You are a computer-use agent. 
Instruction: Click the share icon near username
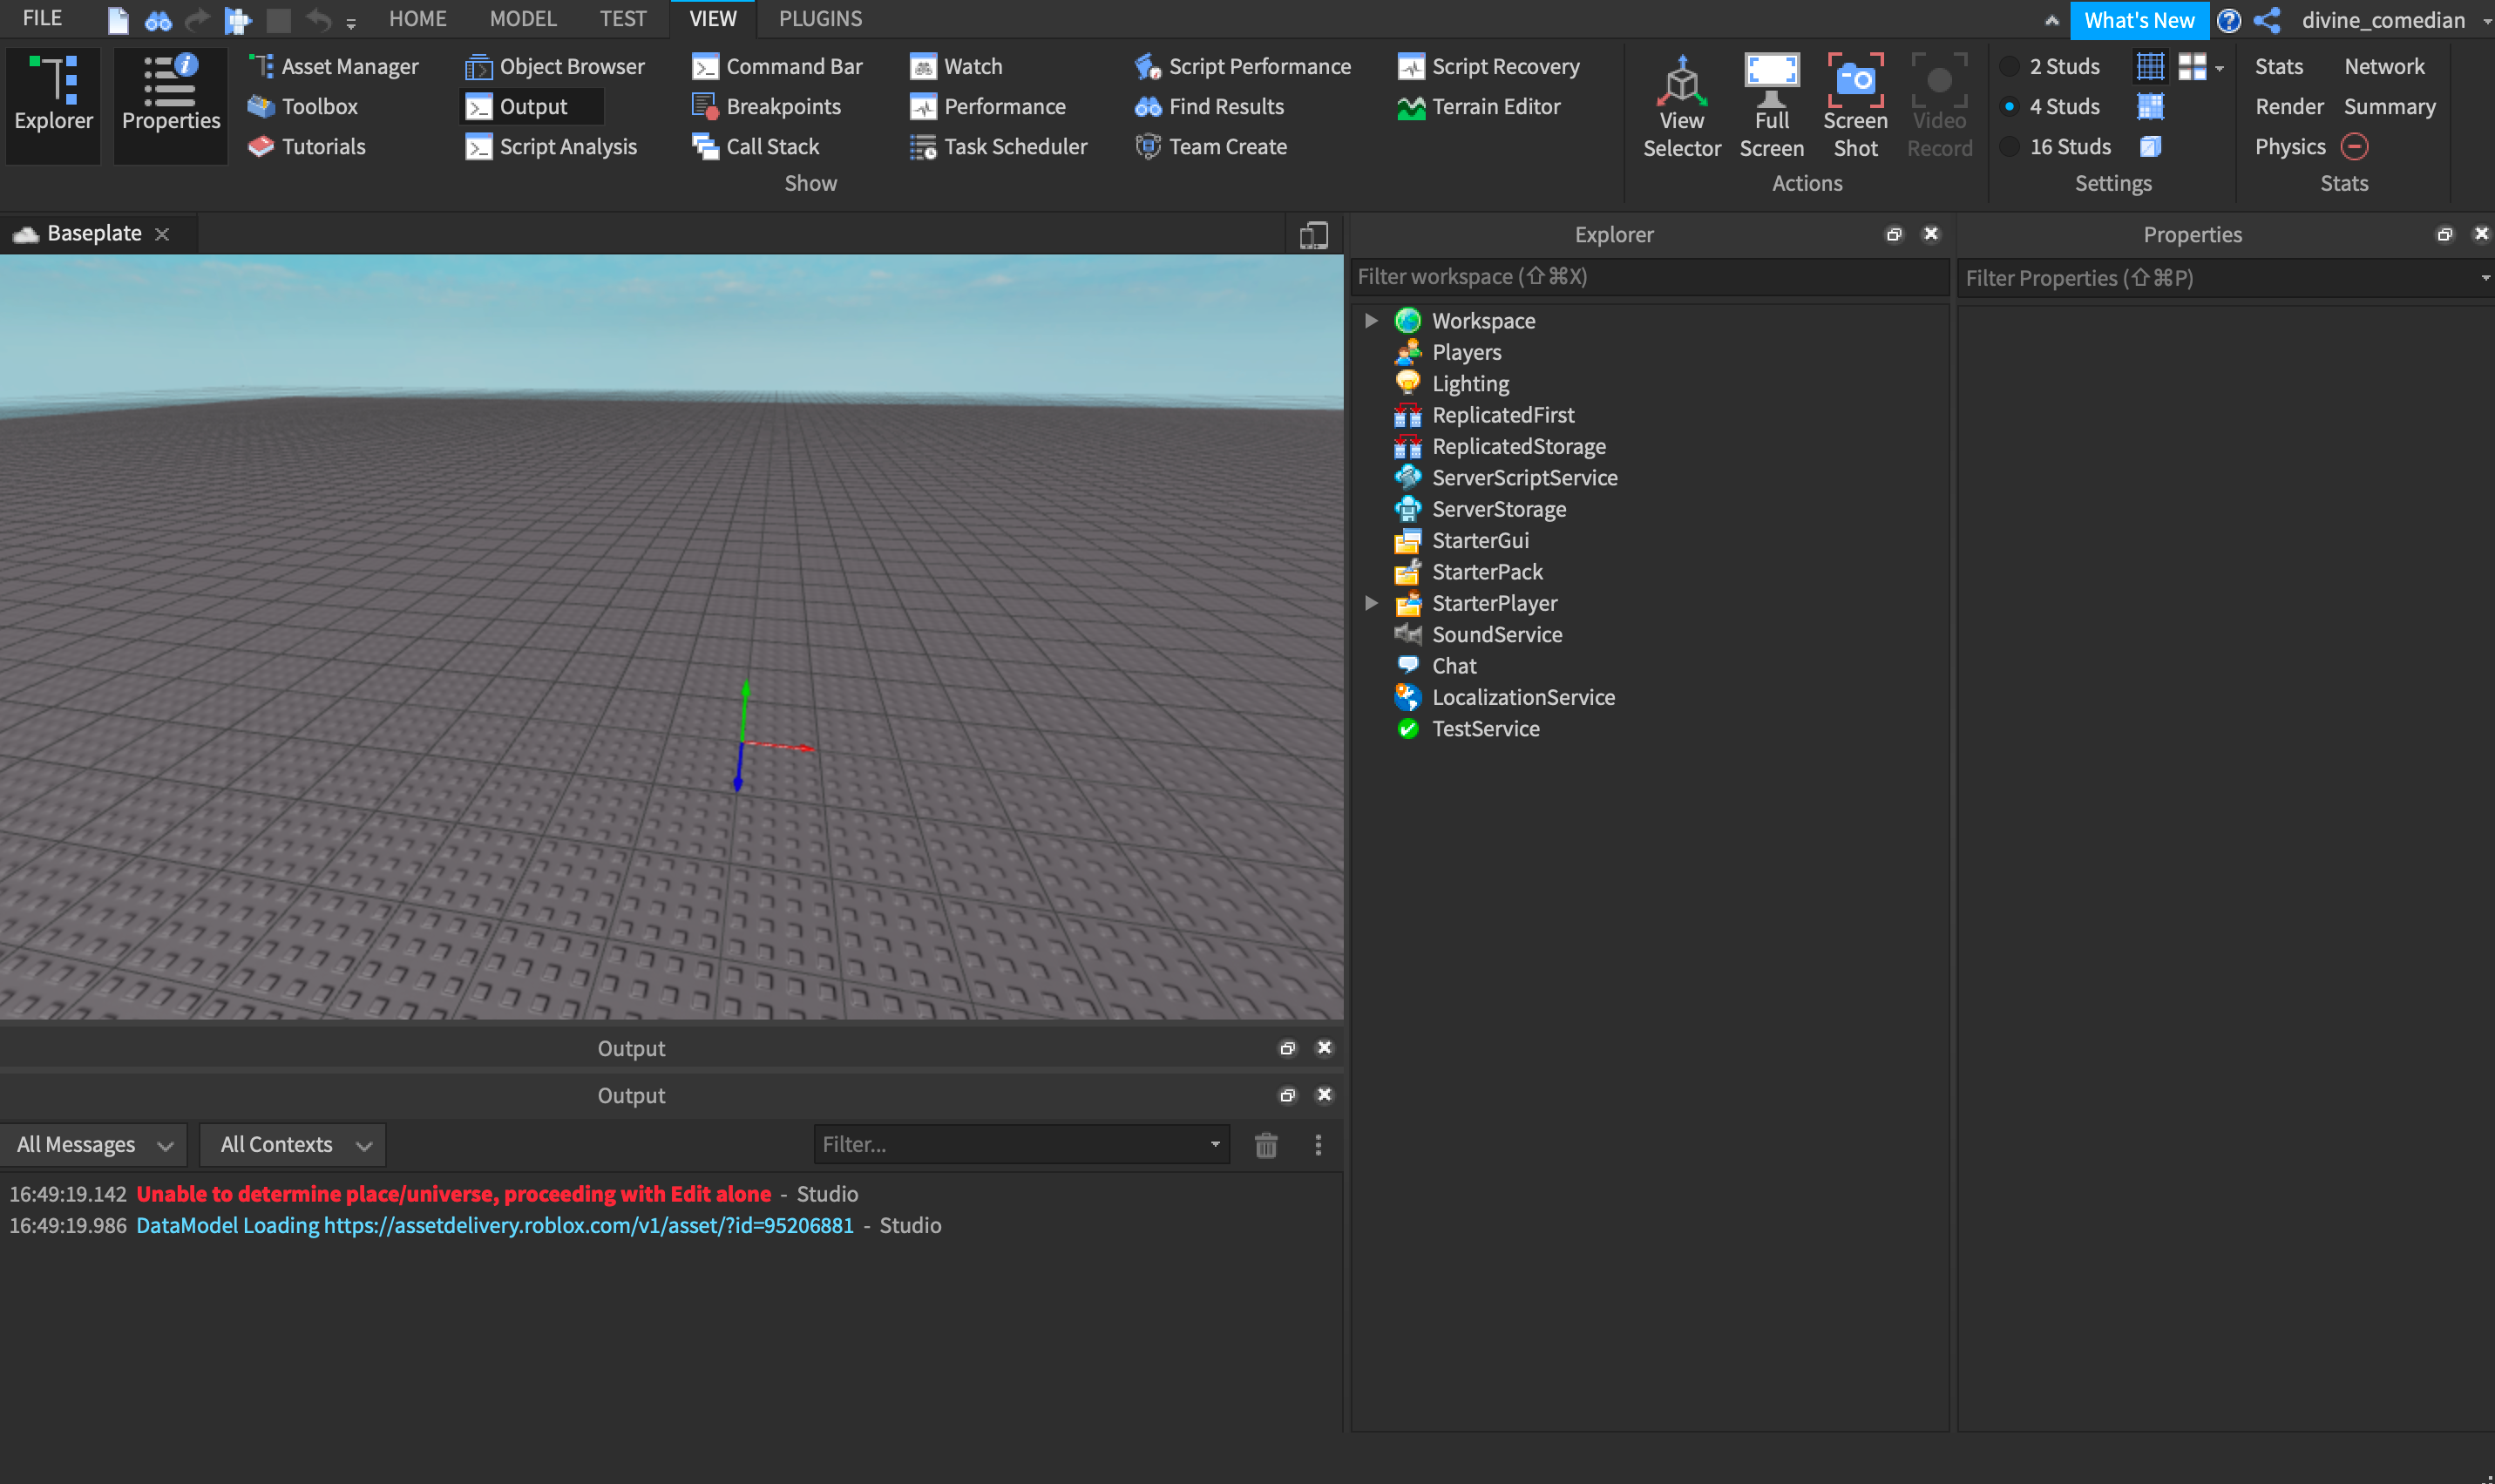(2267, 20)
